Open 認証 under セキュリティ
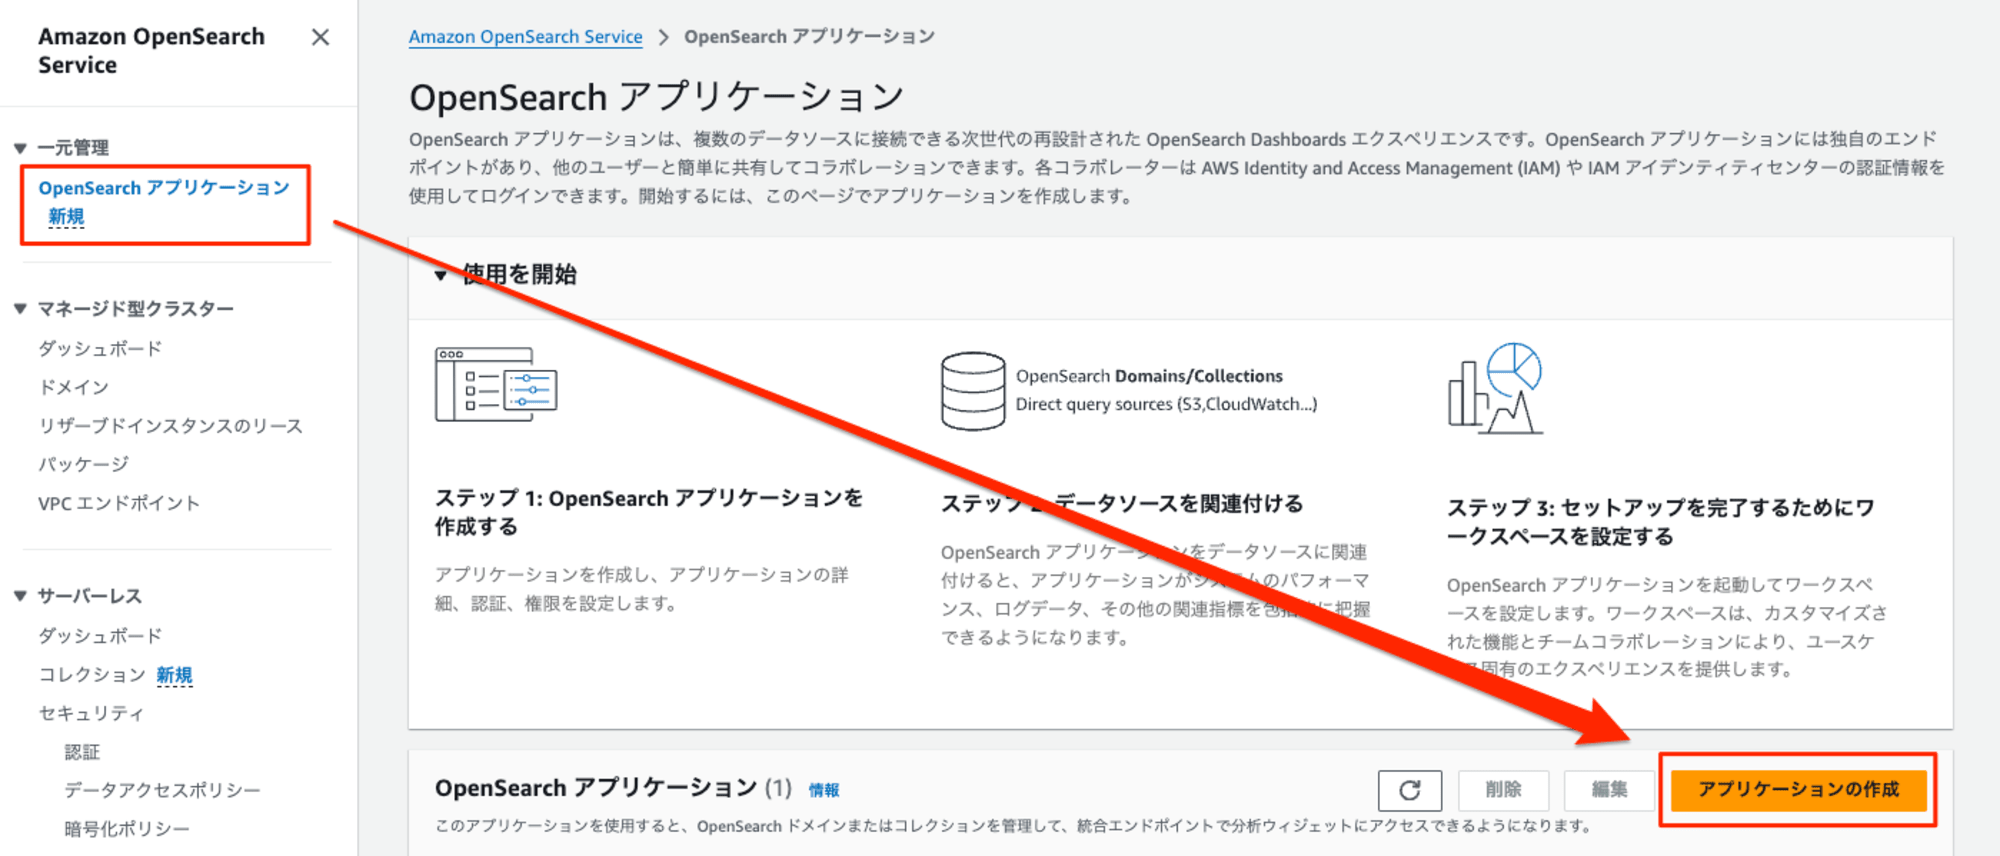2000x856 pixels. click(x=82, y=752)
